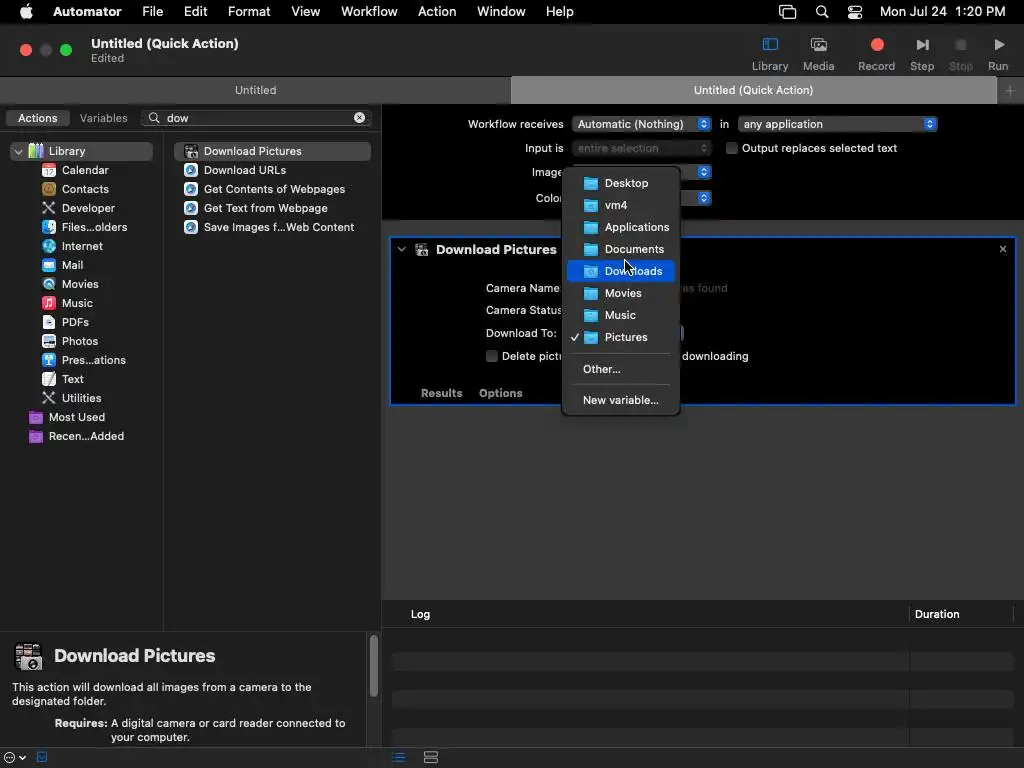Open the Apple menu
The height and width of the screenshot is (768, 1024).
(x=26, y=12)
